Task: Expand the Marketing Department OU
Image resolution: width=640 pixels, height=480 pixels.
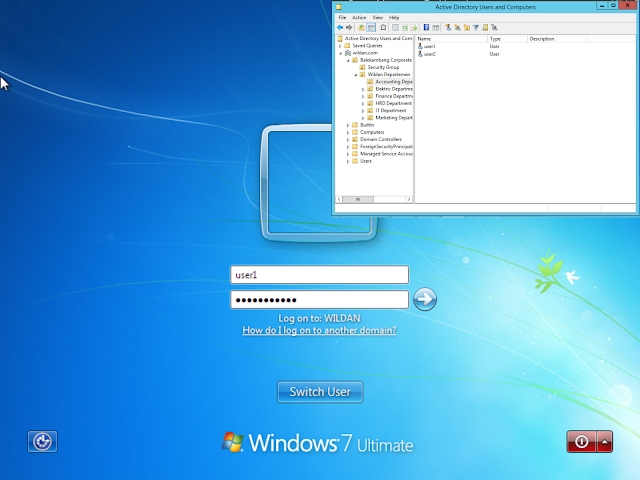Action: 363,118
